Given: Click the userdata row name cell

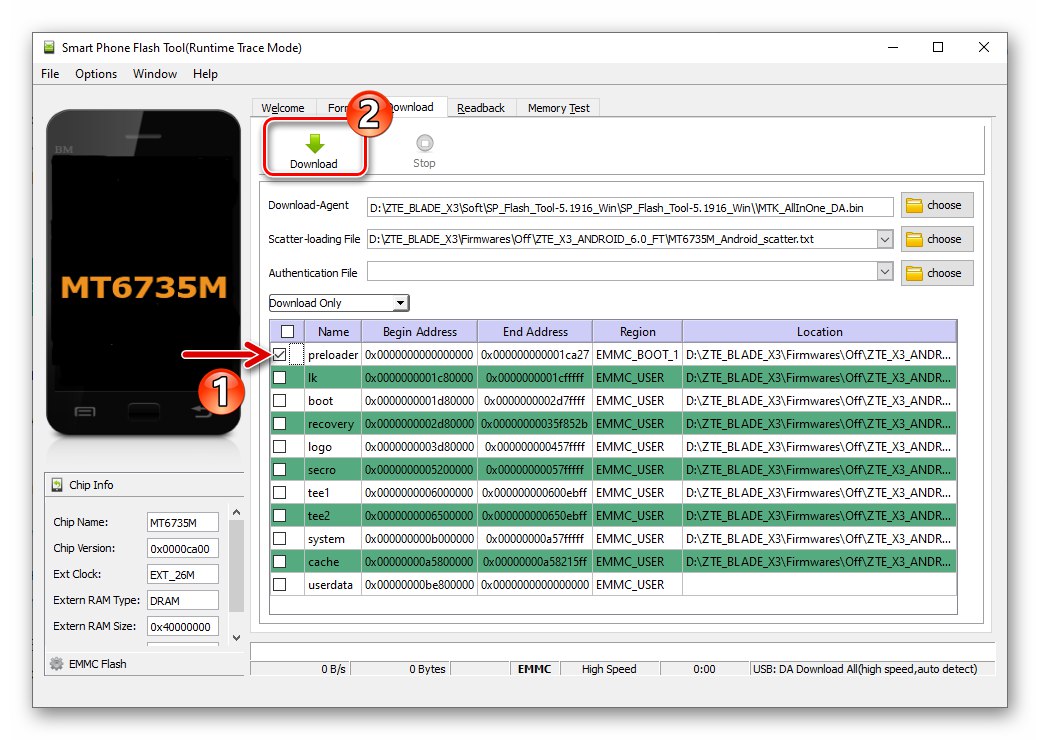Looking at the screenshot, I should click(333, 584).
